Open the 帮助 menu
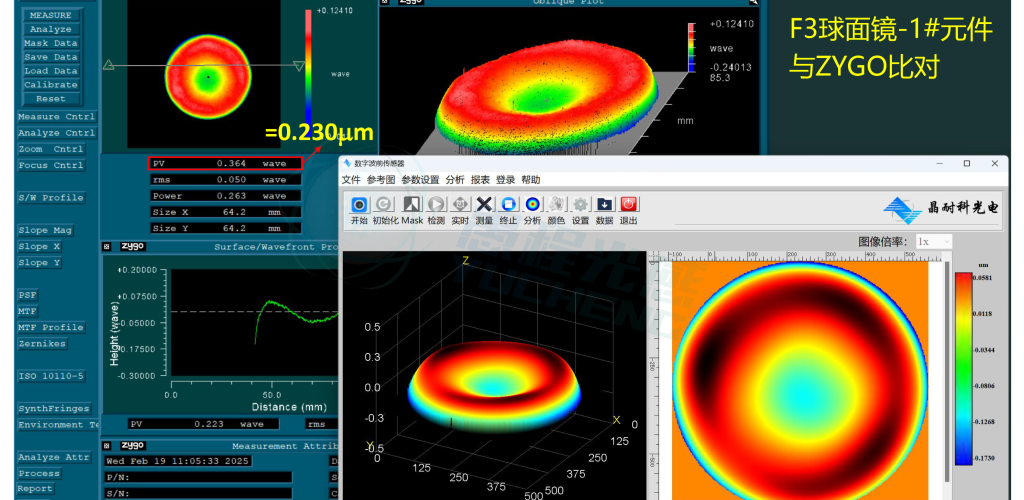 [x=531, y=180]
